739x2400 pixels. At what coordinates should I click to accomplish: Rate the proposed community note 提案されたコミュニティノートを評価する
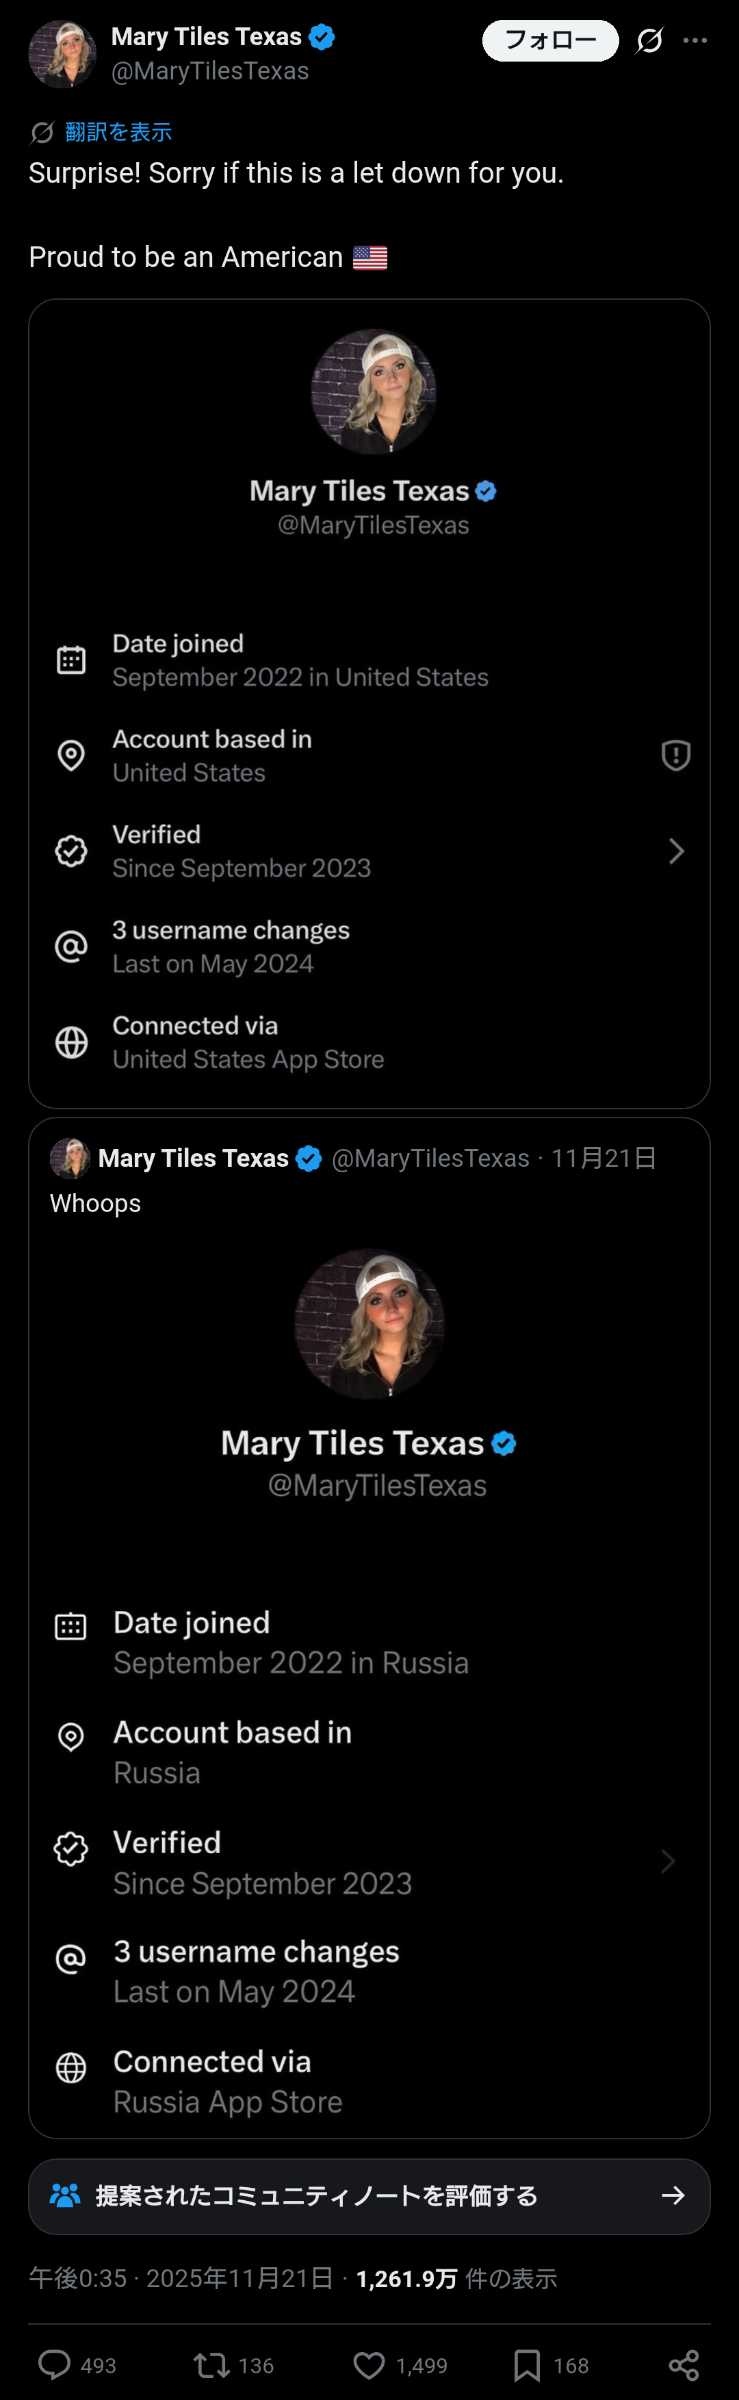(316, 2195)
